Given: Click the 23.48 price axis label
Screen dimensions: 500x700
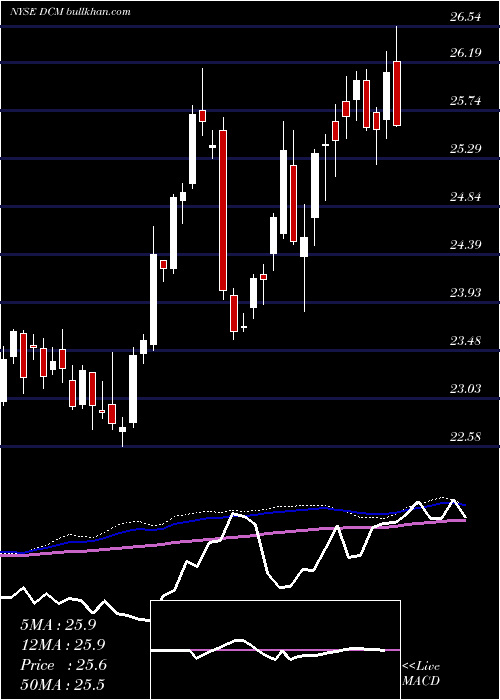Looking at the screenshot, I should click(x=466, y=341).
